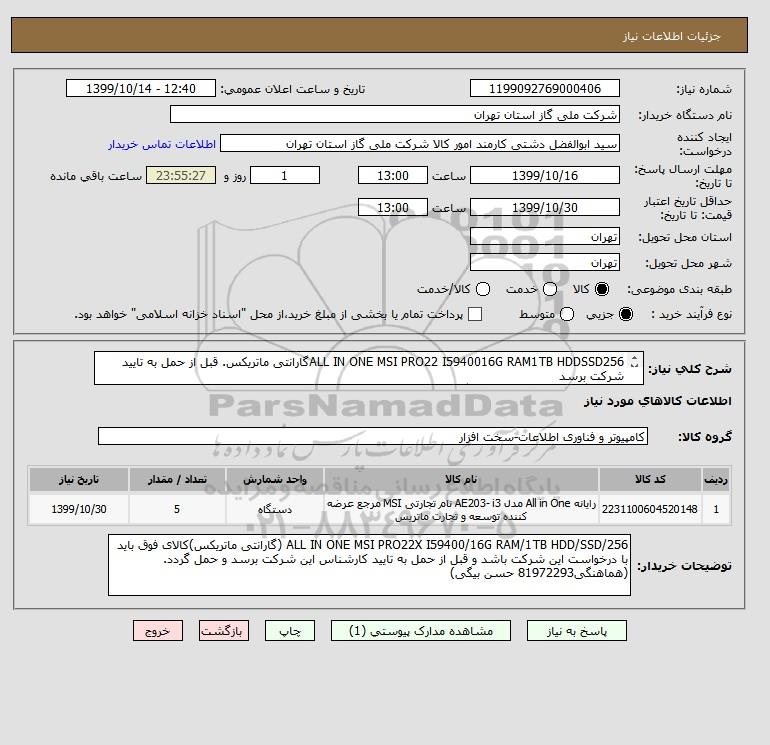Click the announcement date field 1399/10/14 - 12:40

click(x=141, y=88)
